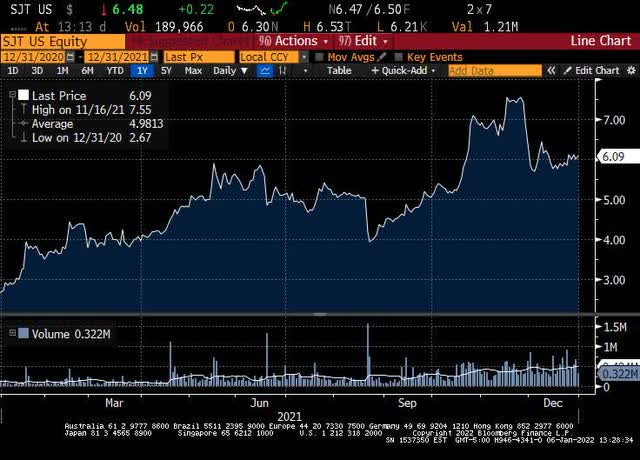The height and width of the screenshot is (460, 640).
Task: Open the end date calendar picker
Action: [154, 57]
